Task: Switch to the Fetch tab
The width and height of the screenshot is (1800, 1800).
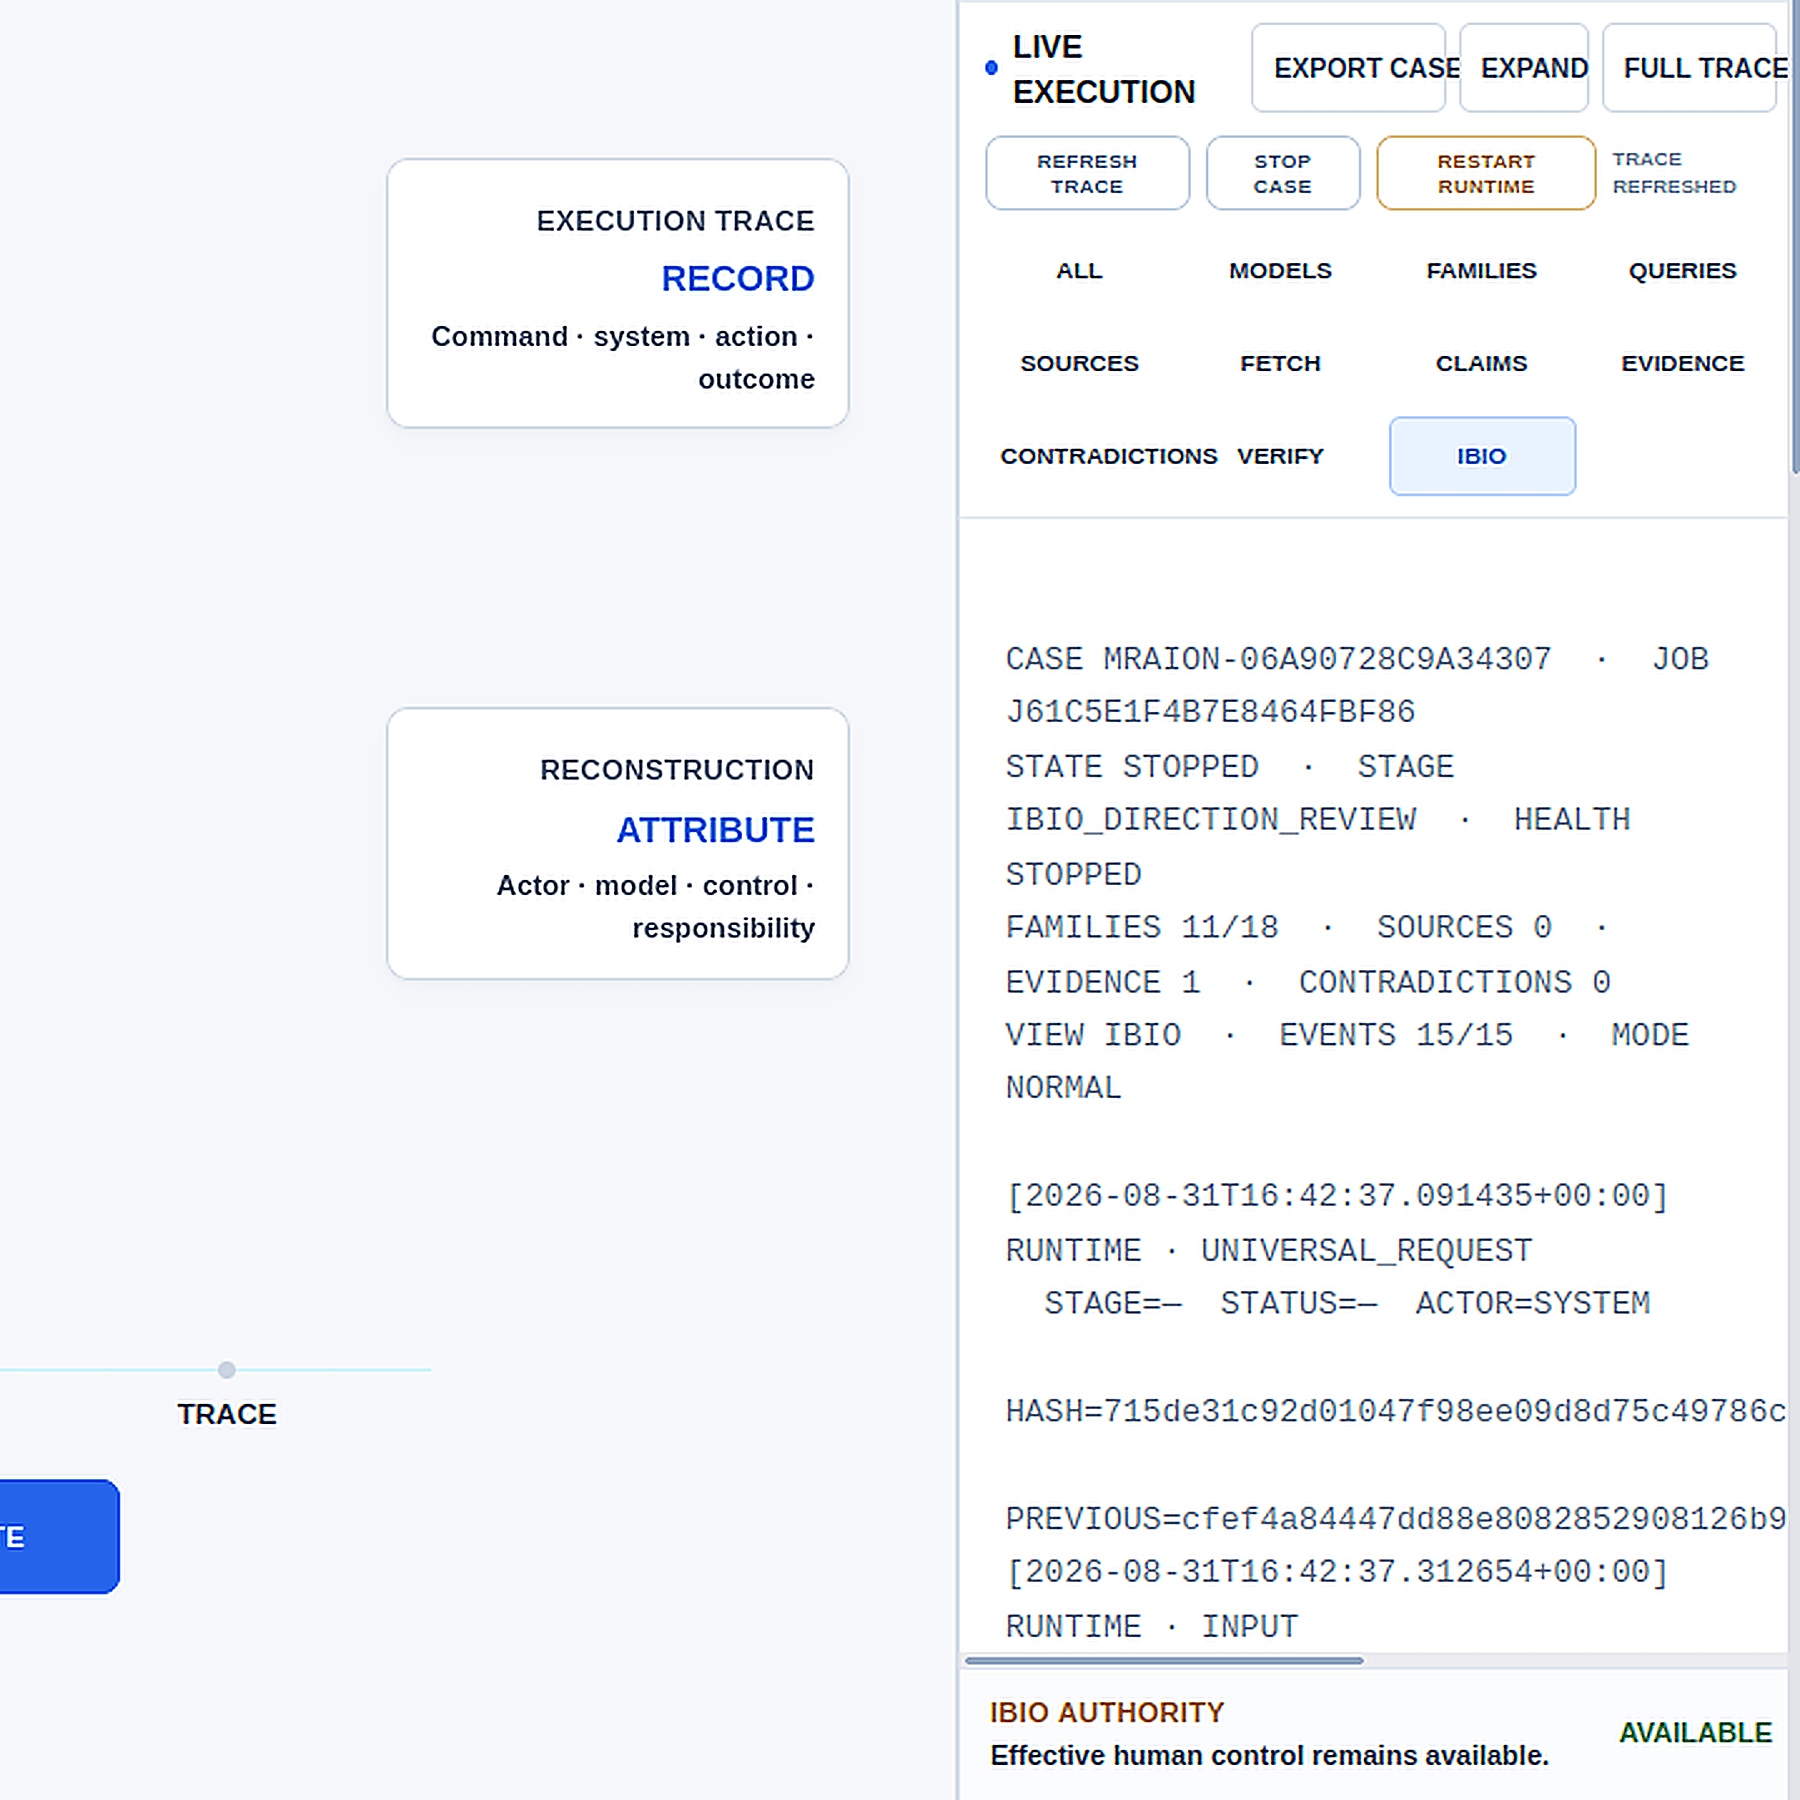Action: [x=1281, y=364]
